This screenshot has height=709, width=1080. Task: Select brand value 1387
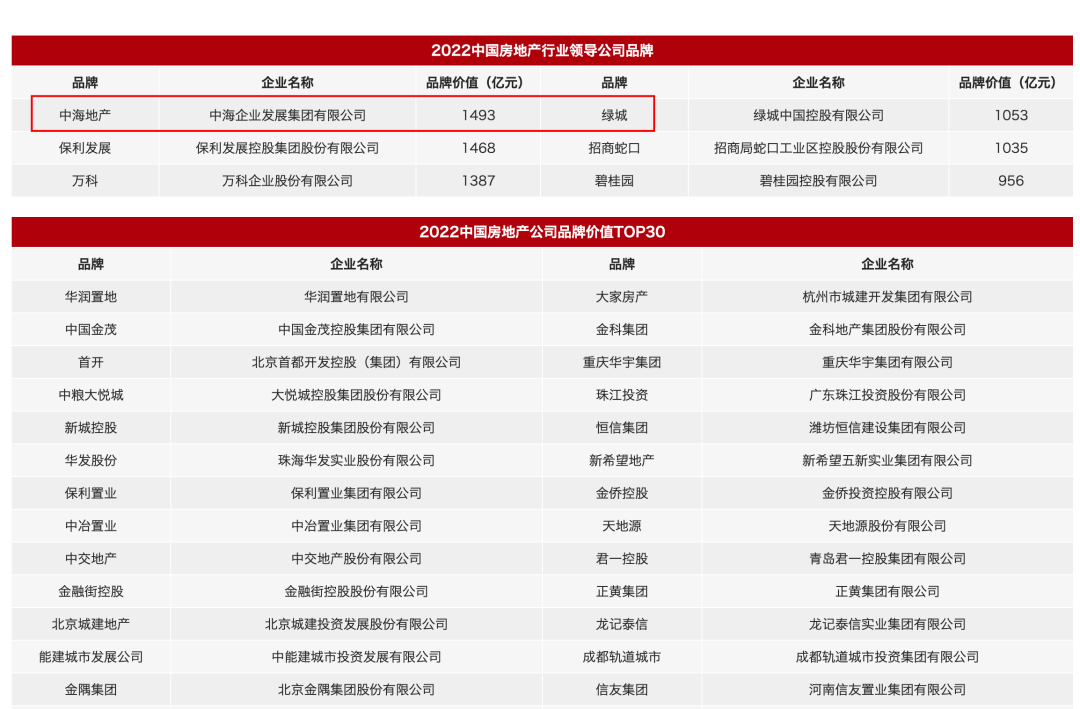(478, 181)
